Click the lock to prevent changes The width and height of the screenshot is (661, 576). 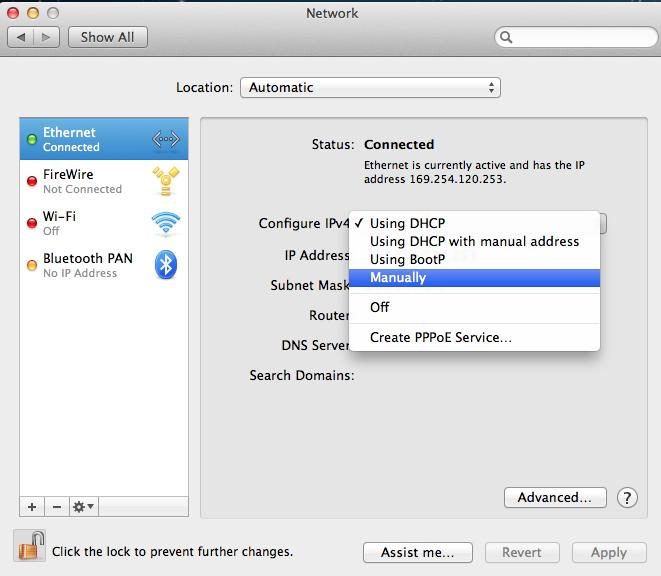tap(30, 546)
